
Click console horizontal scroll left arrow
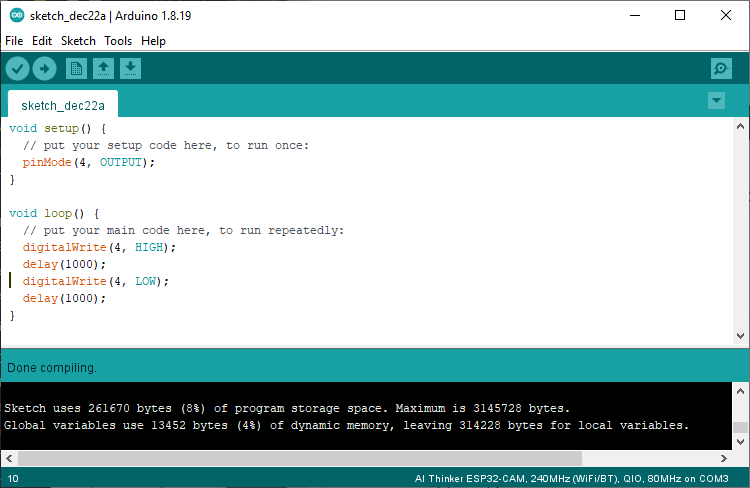(9, 458)
